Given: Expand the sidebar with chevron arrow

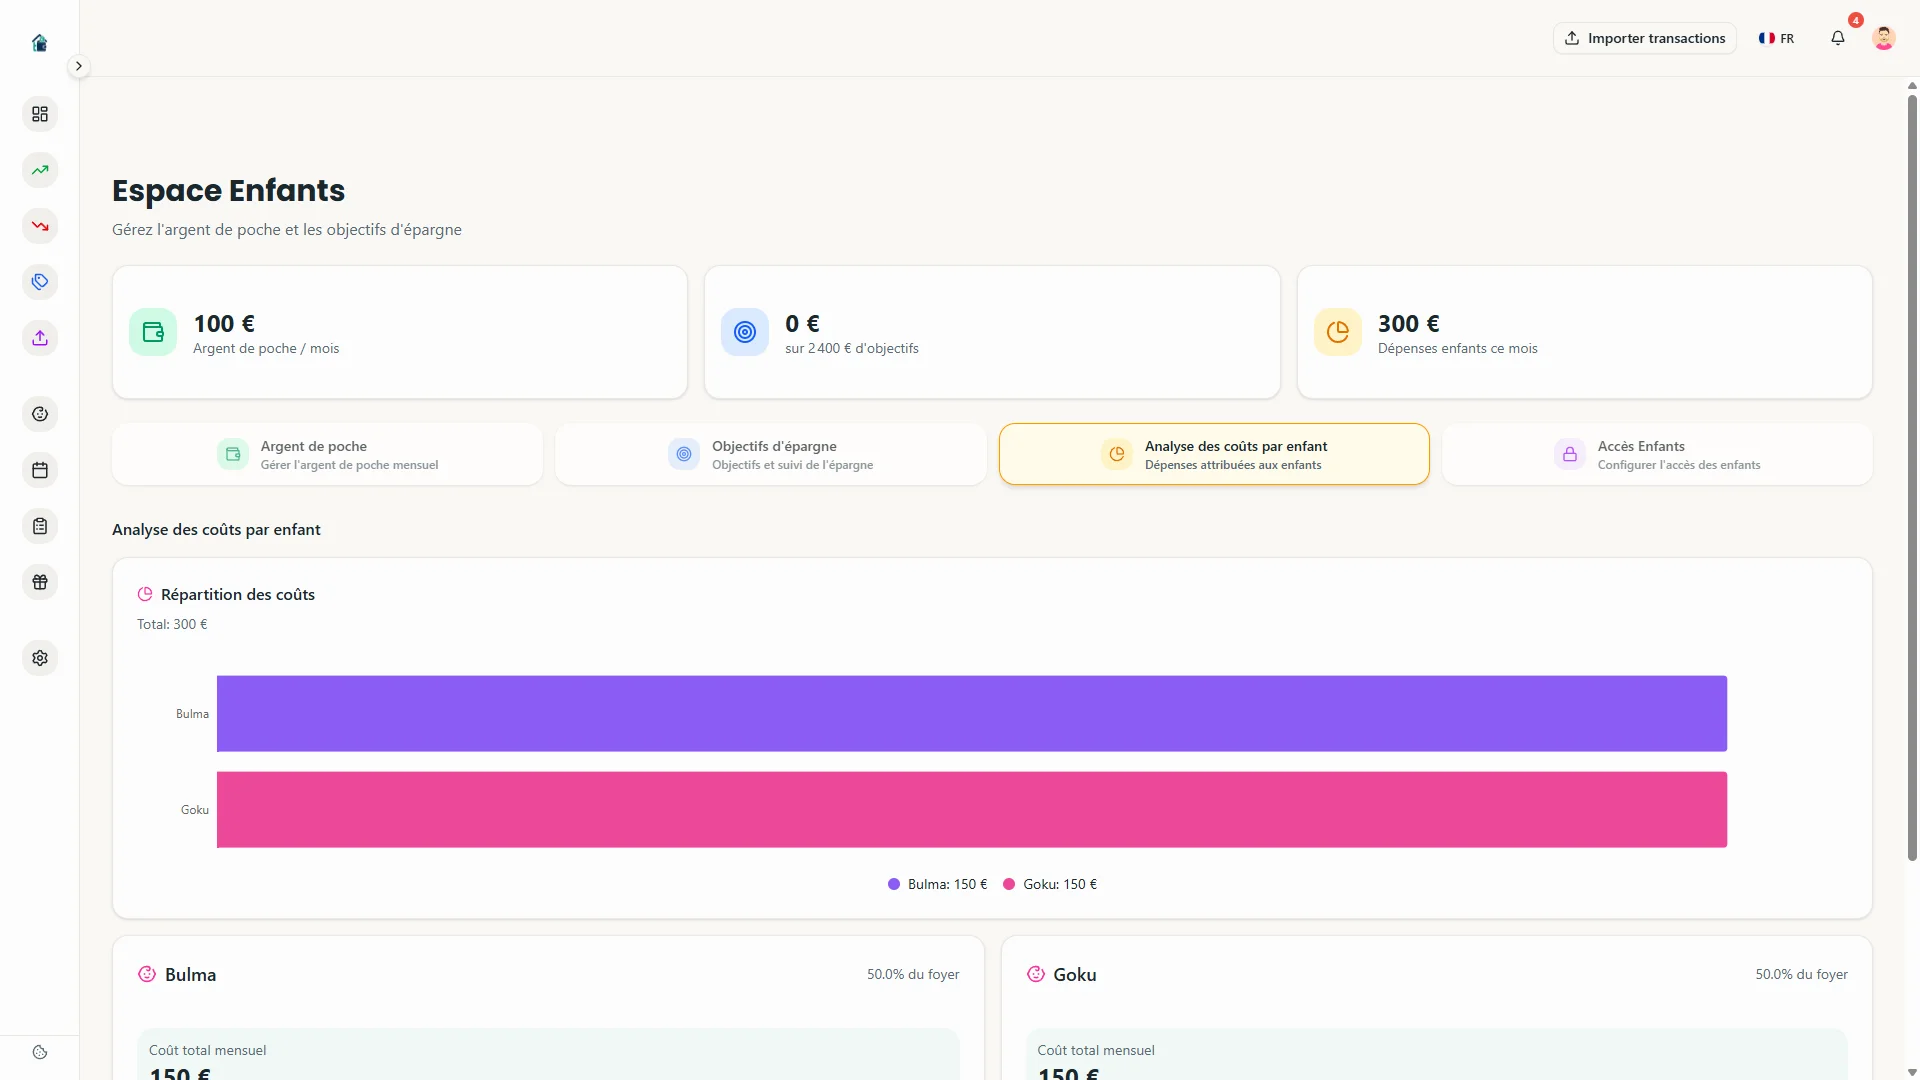Looking at the screenshot, I should [78, 66].
